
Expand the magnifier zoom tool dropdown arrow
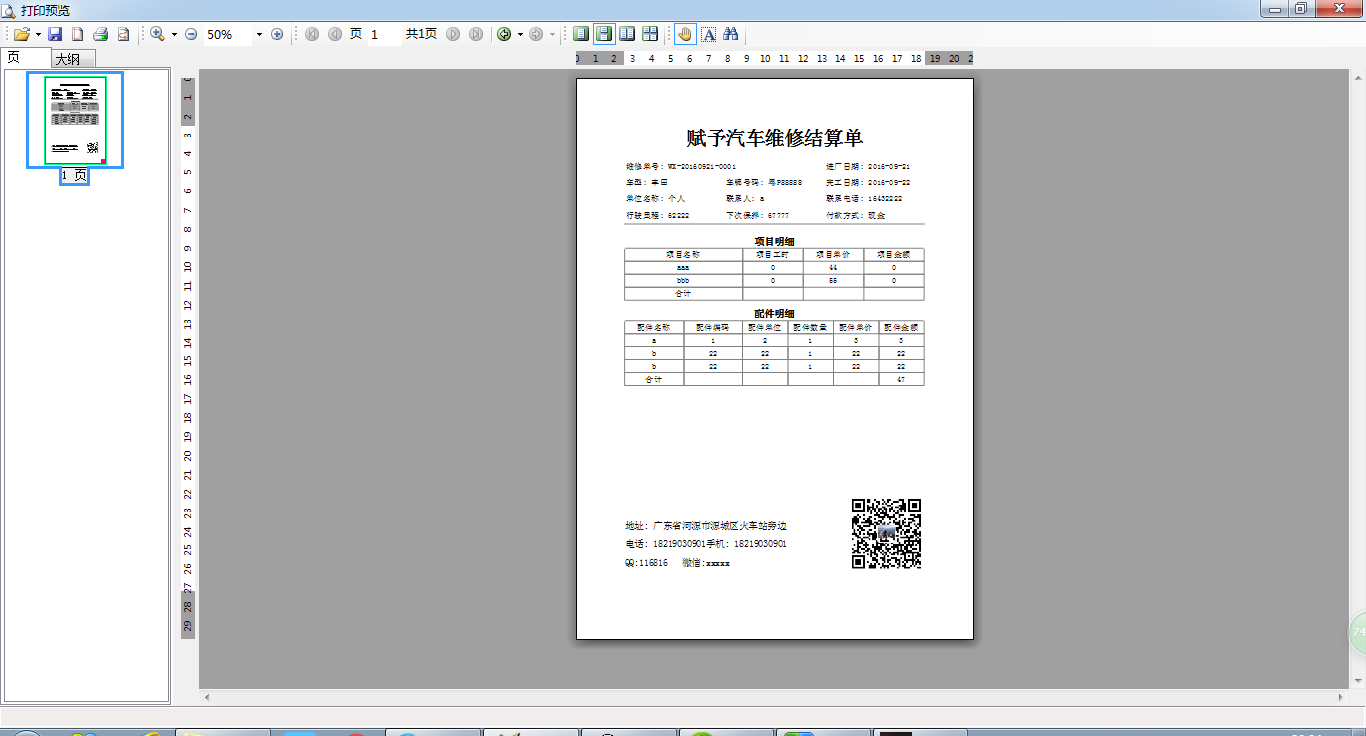[174, 34]
